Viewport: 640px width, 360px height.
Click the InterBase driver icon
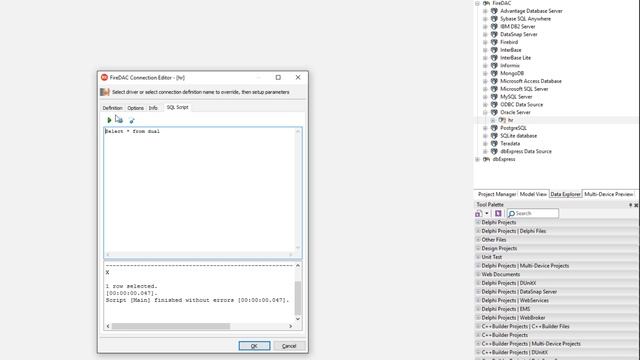(x=494, y=50)
